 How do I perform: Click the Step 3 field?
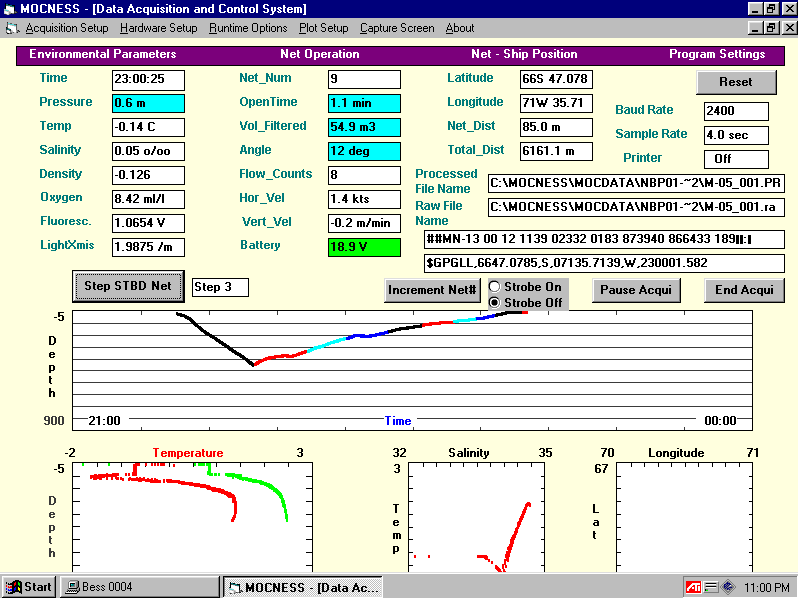tap(220, 287)
